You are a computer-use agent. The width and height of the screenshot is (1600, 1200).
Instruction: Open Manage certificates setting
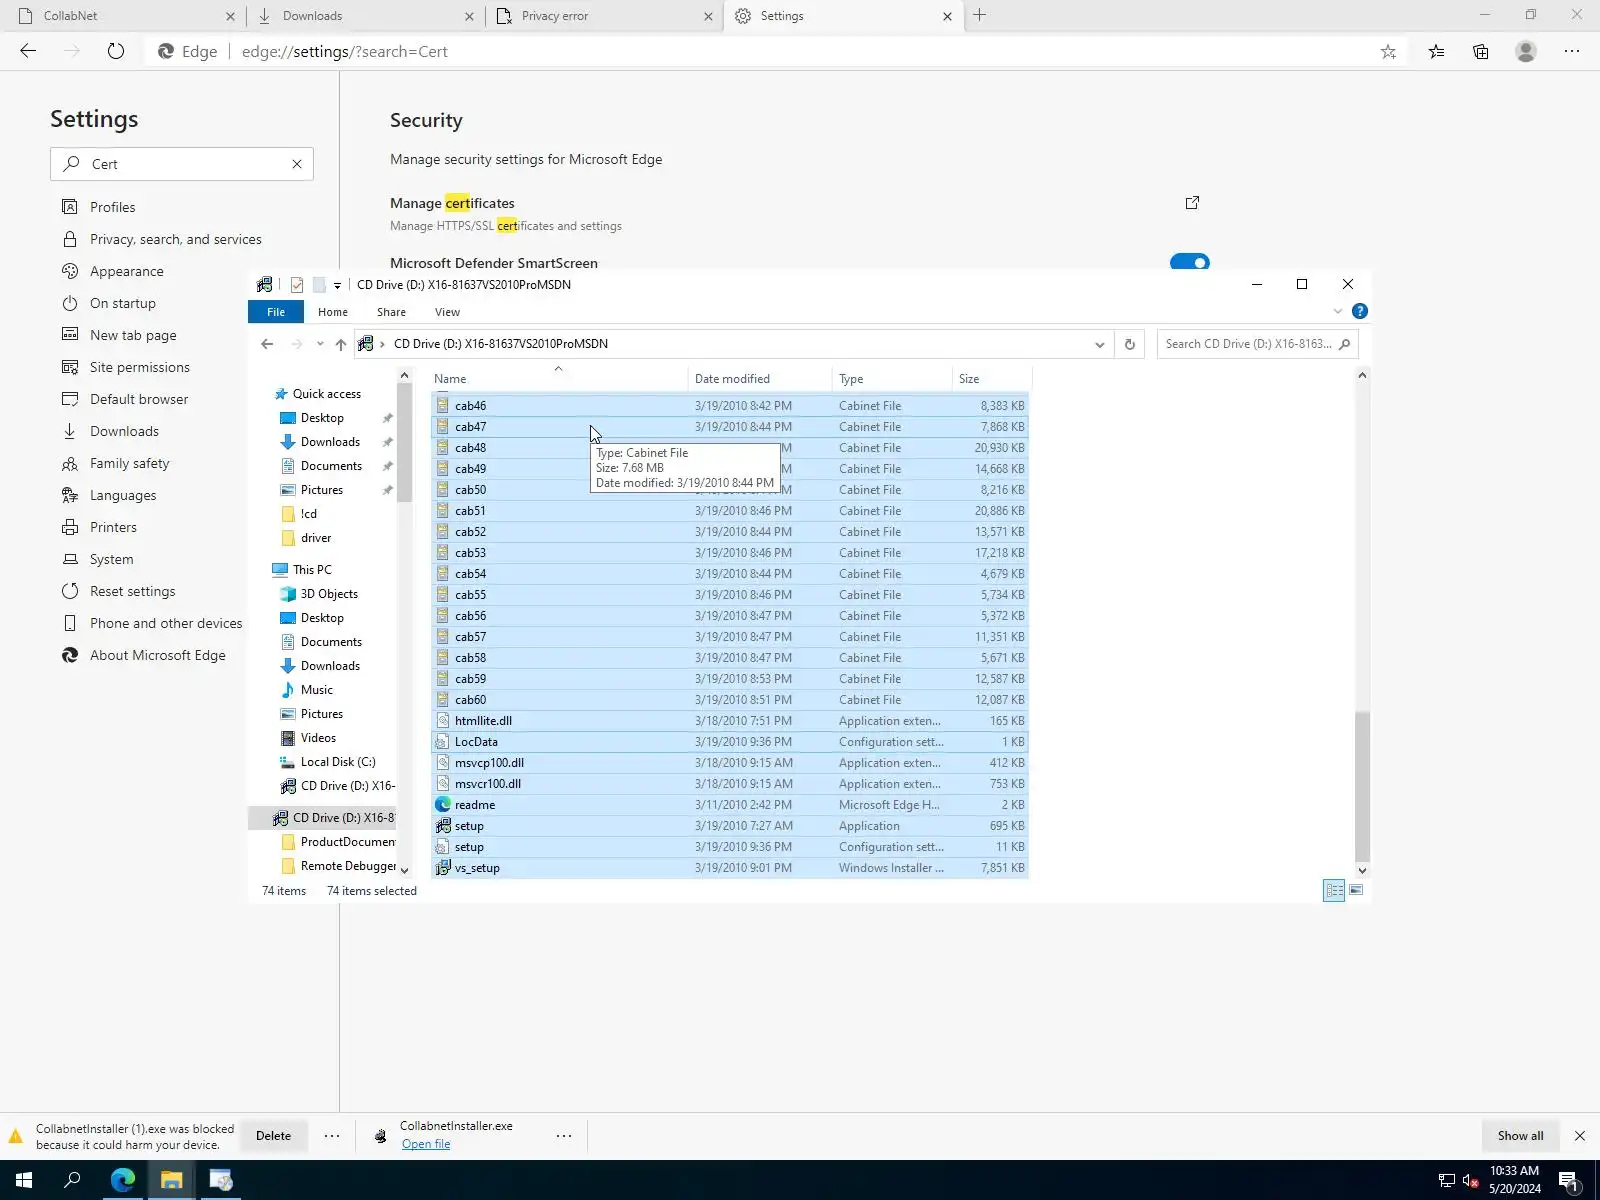coord(452,203)
